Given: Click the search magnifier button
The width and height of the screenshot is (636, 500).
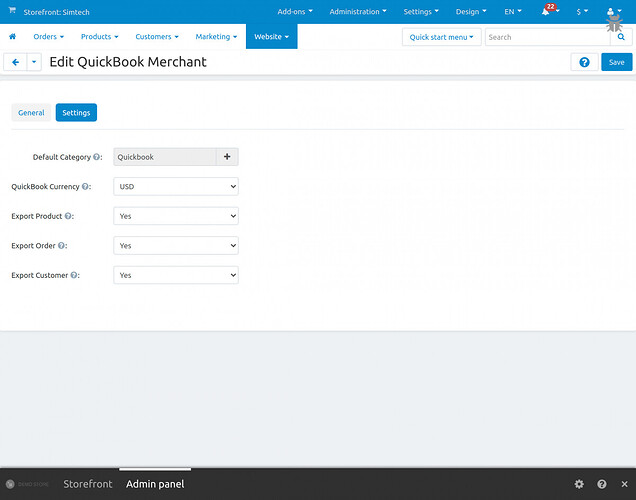Looking at the screenshot, I should [620, 37].
